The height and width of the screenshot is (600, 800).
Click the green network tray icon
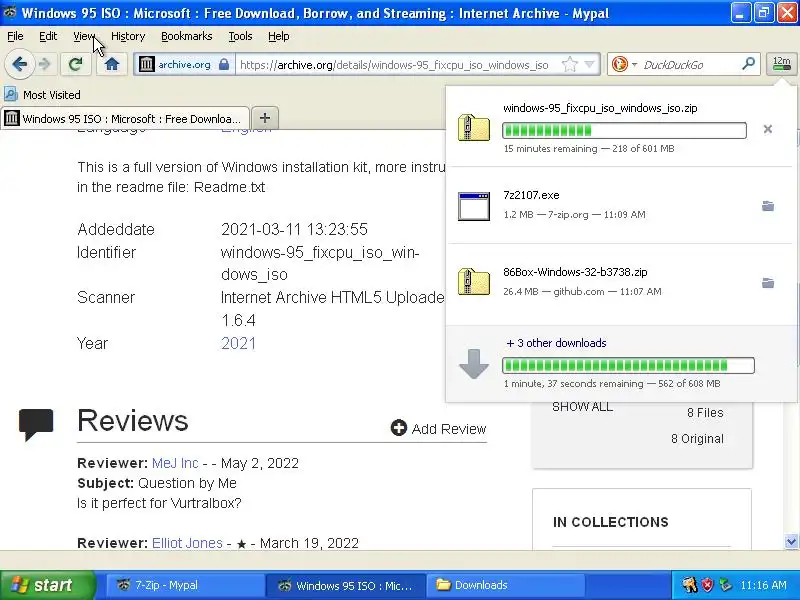click(x=725, y=585)
